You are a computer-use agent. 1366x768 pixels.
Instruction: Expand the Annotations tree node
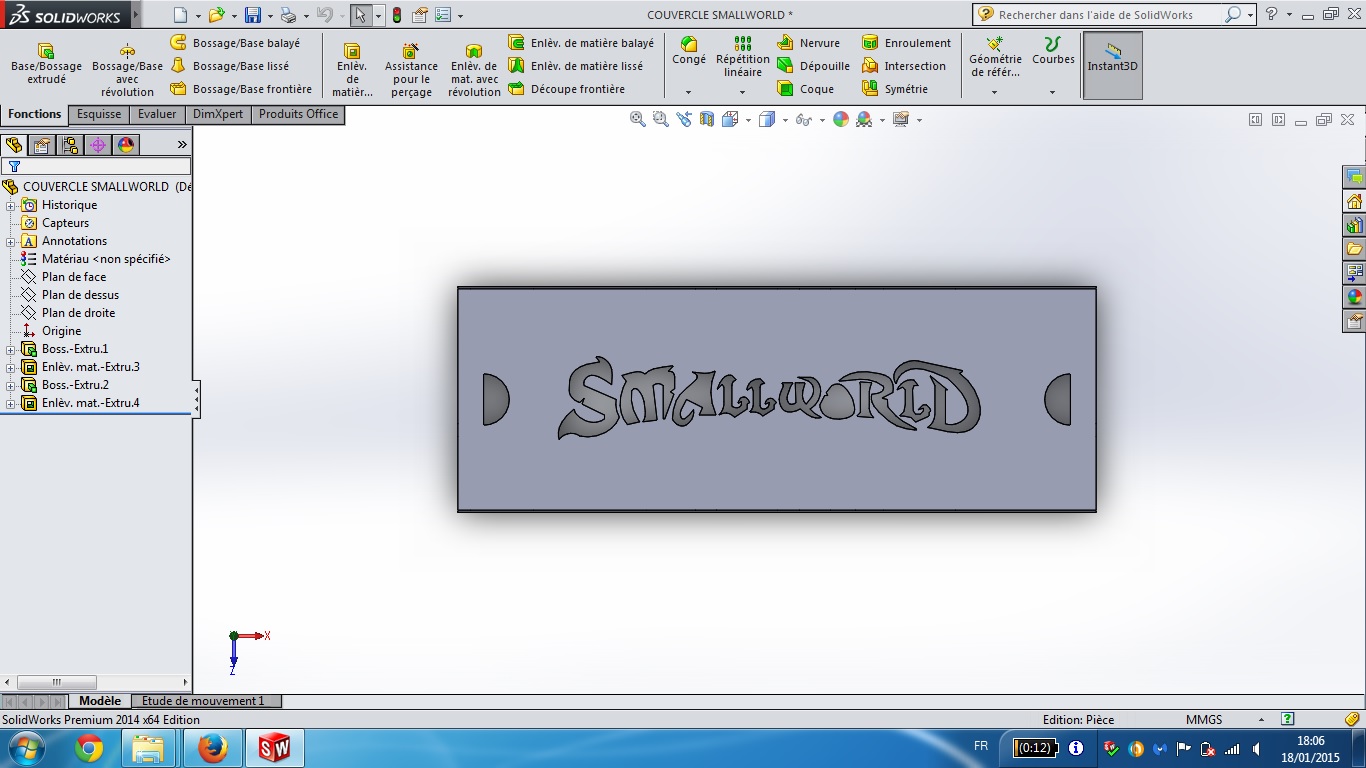point(11,241)
